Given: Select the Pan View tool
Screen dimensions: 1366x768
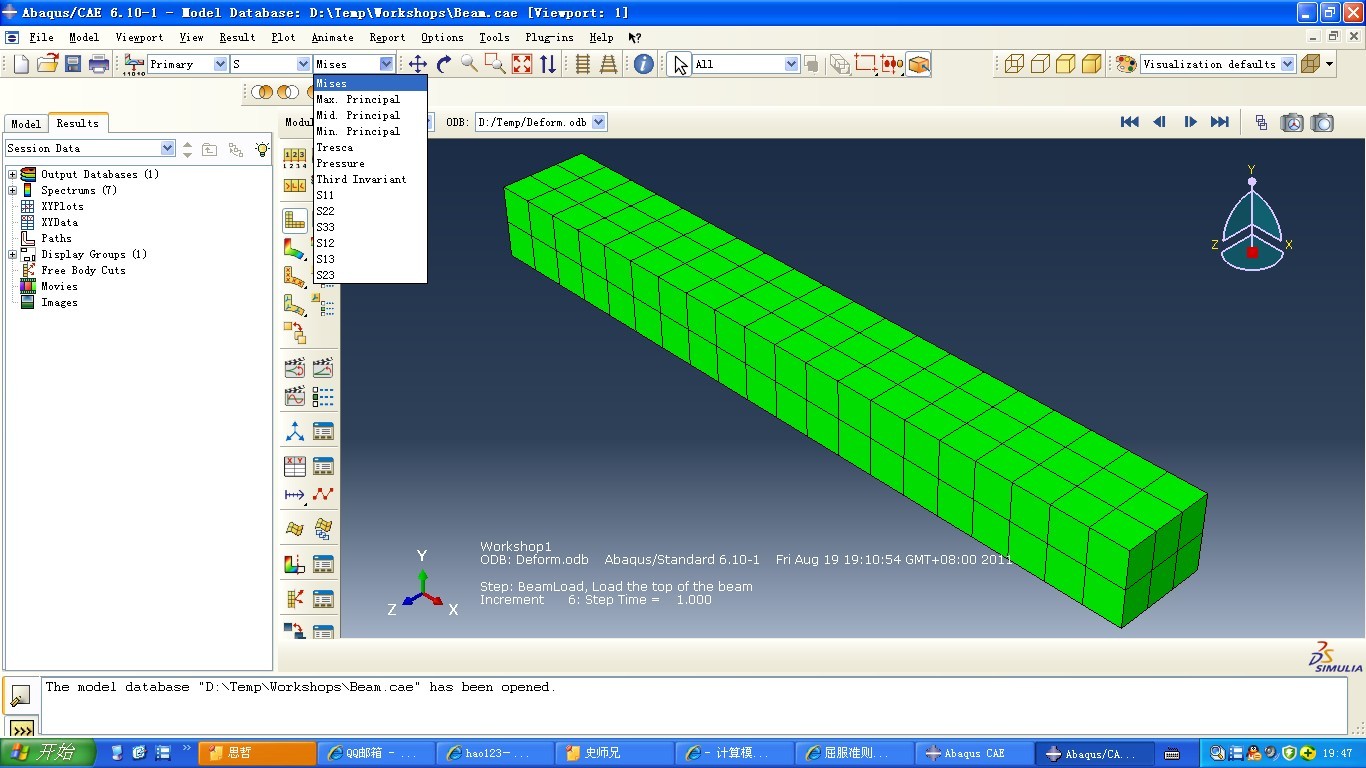Looking at the screenshot, I should [x=418, y=64].
